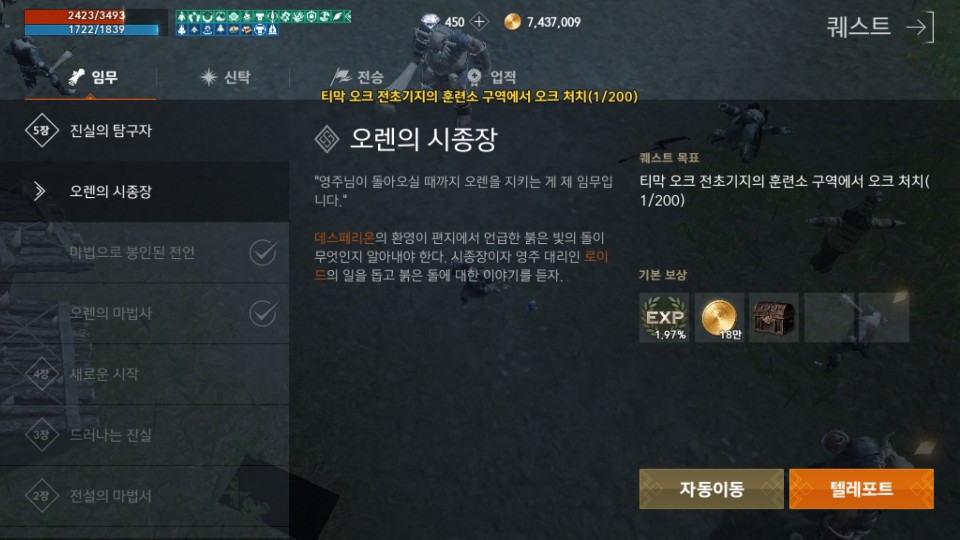Viewport: 960px width, 540px height.
Task: Click the orange 텔레포트 button
Action: (x=861, y=489)
